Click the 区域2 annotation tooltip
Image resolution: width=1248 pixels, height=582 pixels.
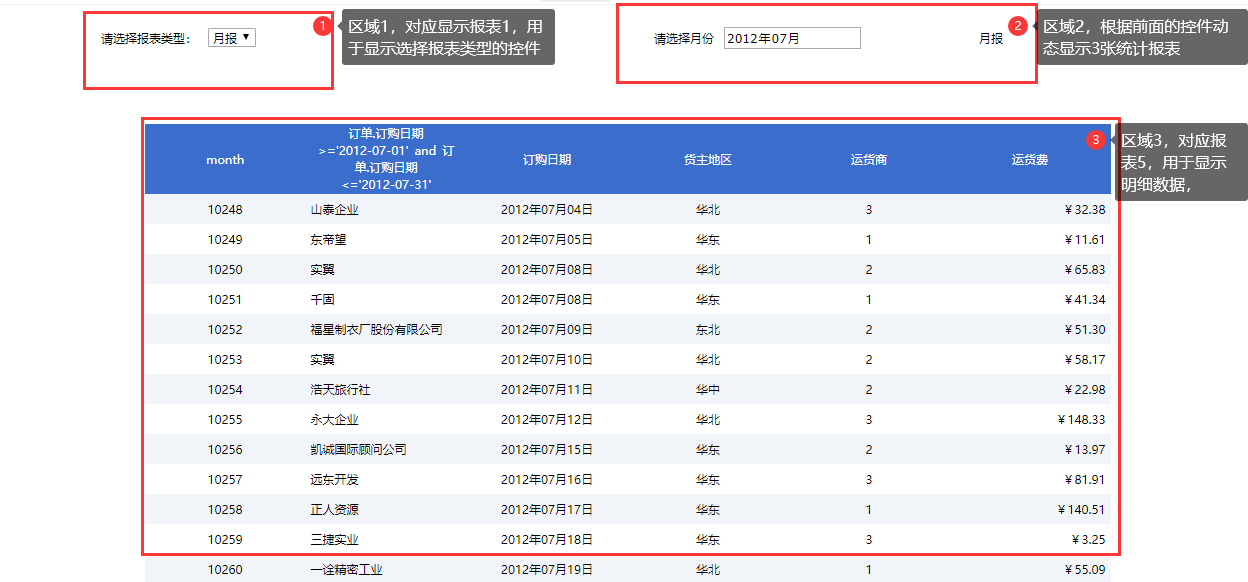pos(1134,38)
